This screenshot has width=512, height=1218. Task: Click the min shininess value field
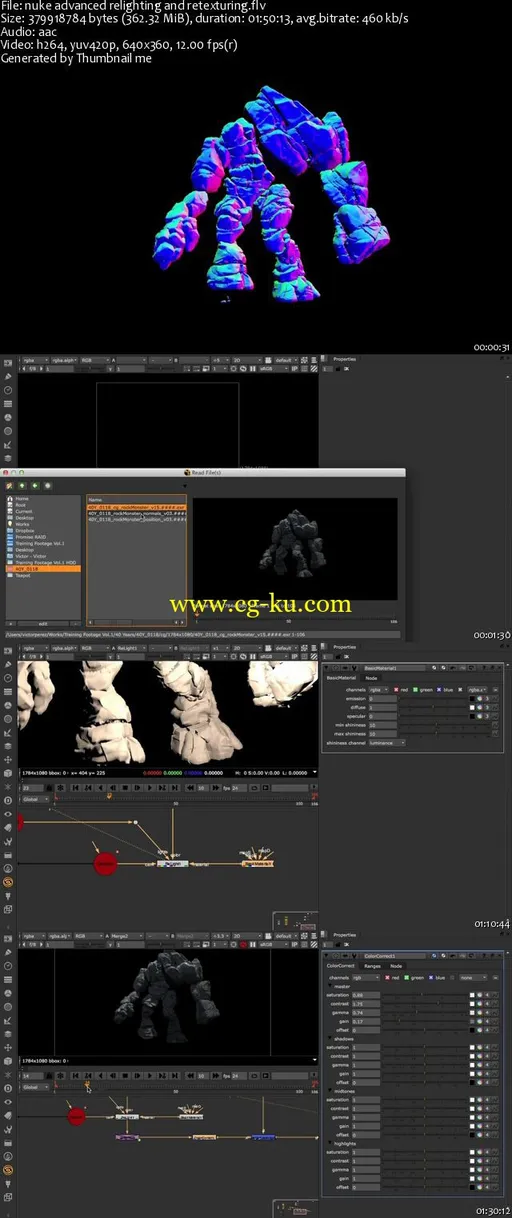pos(383,725)
